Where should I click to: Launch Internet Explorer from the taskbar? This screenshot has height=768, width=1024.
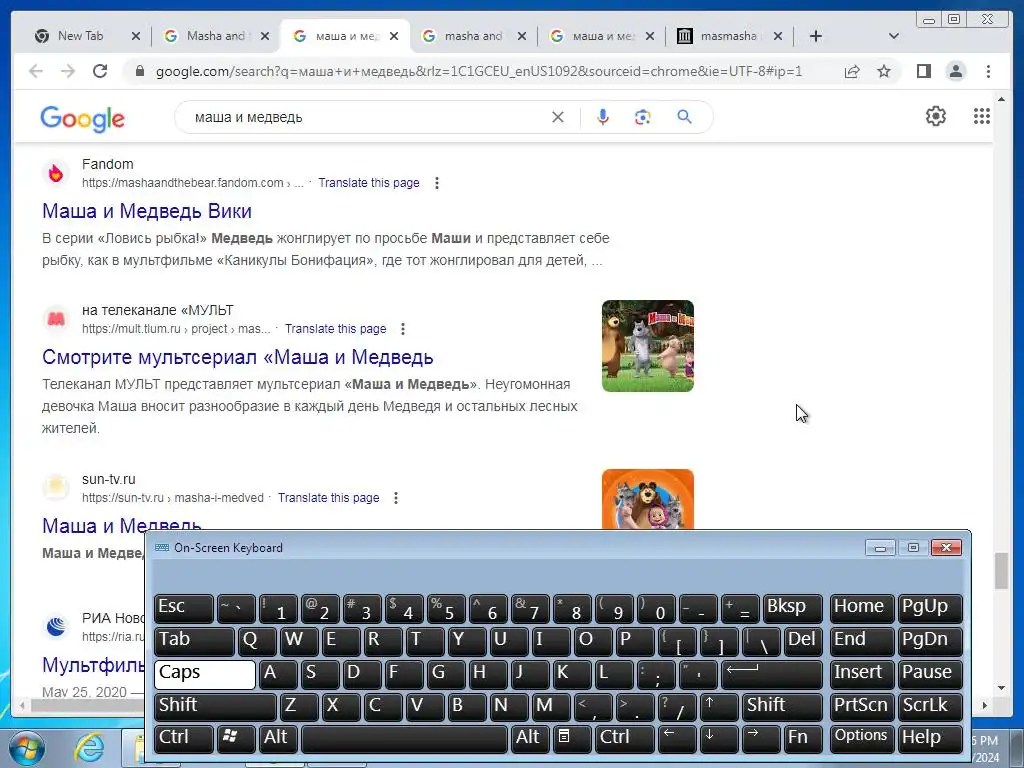click(89, 748)
